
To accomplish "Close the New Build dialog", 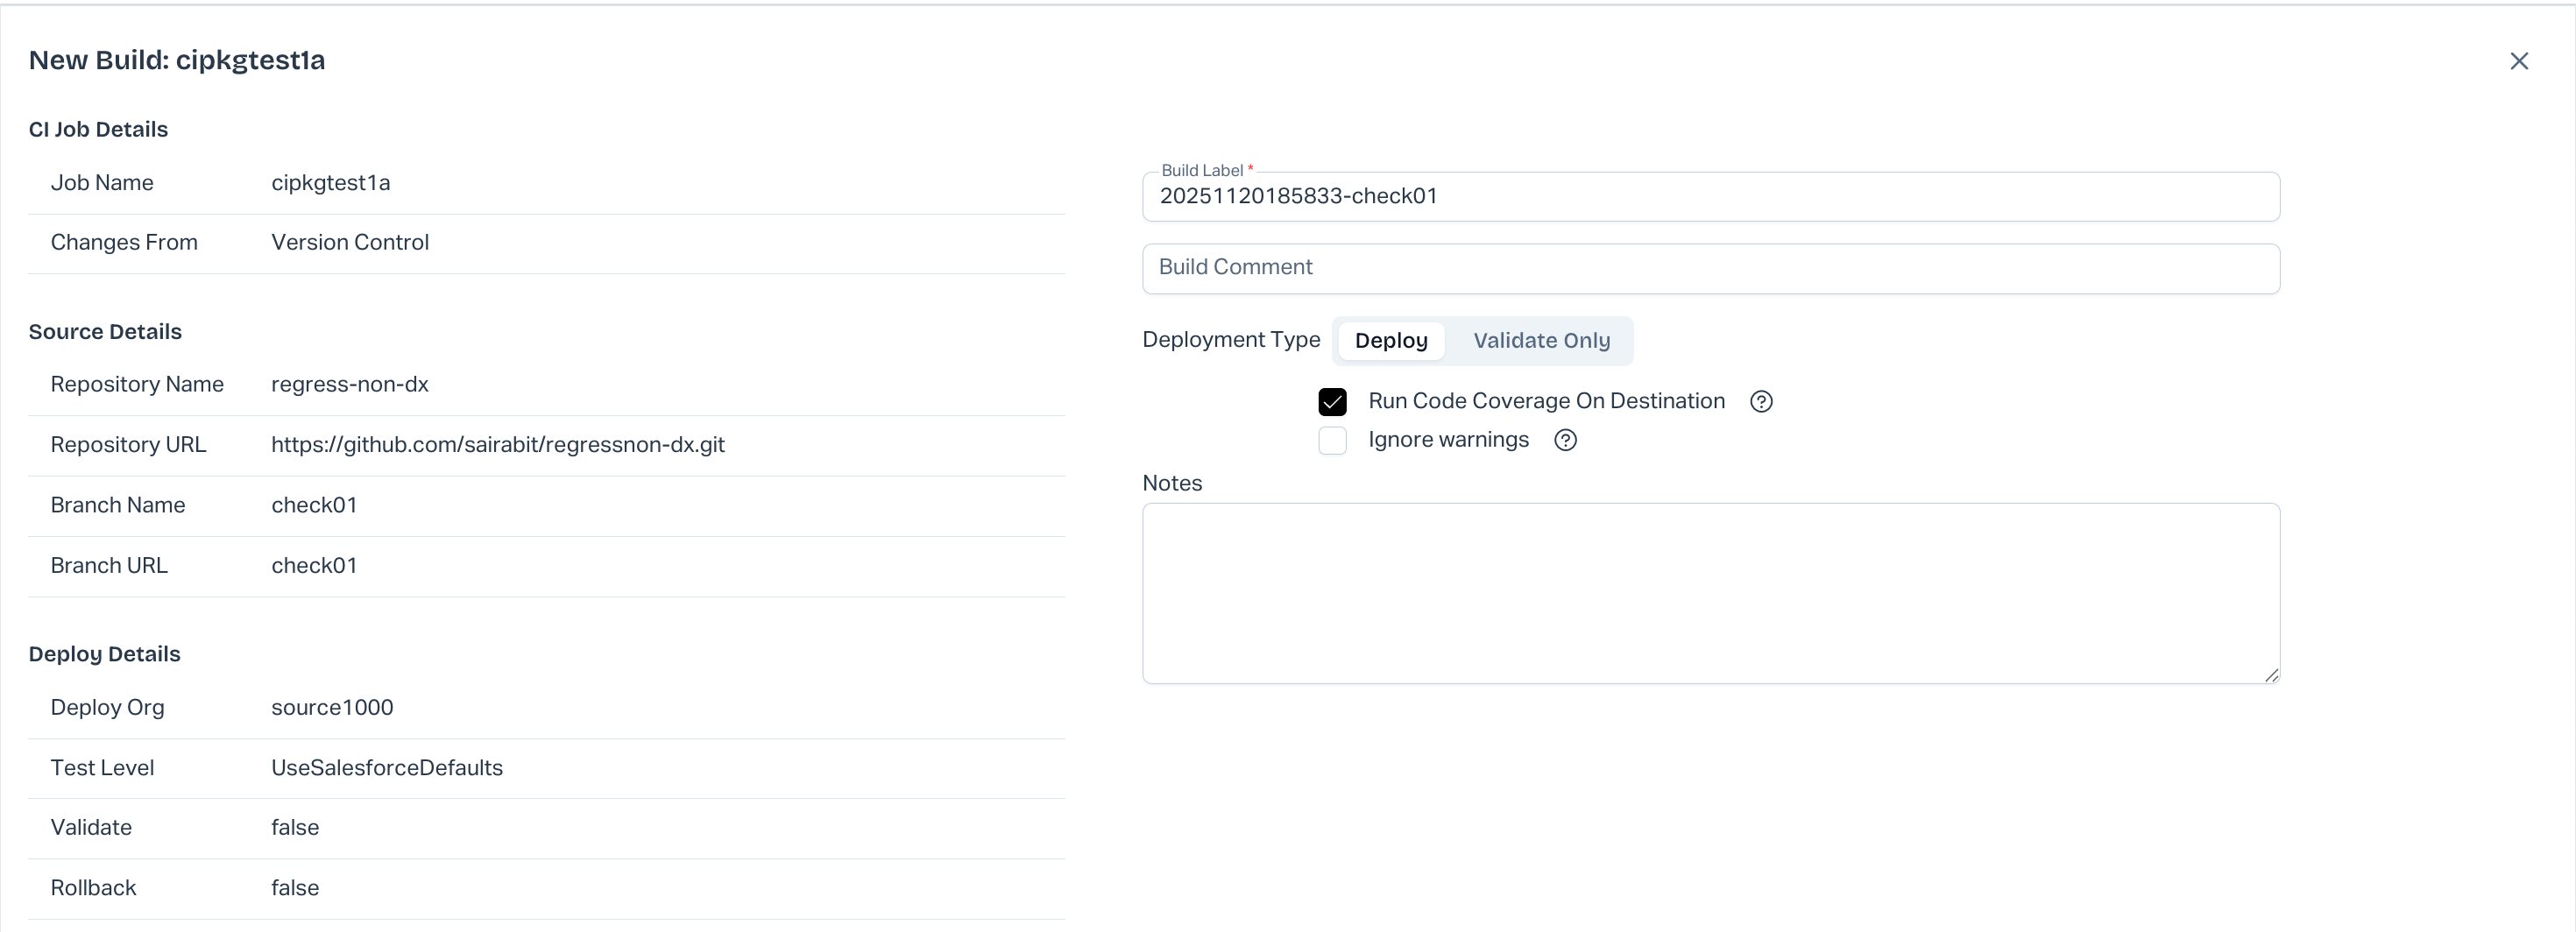I will [x=2518, y=61].
